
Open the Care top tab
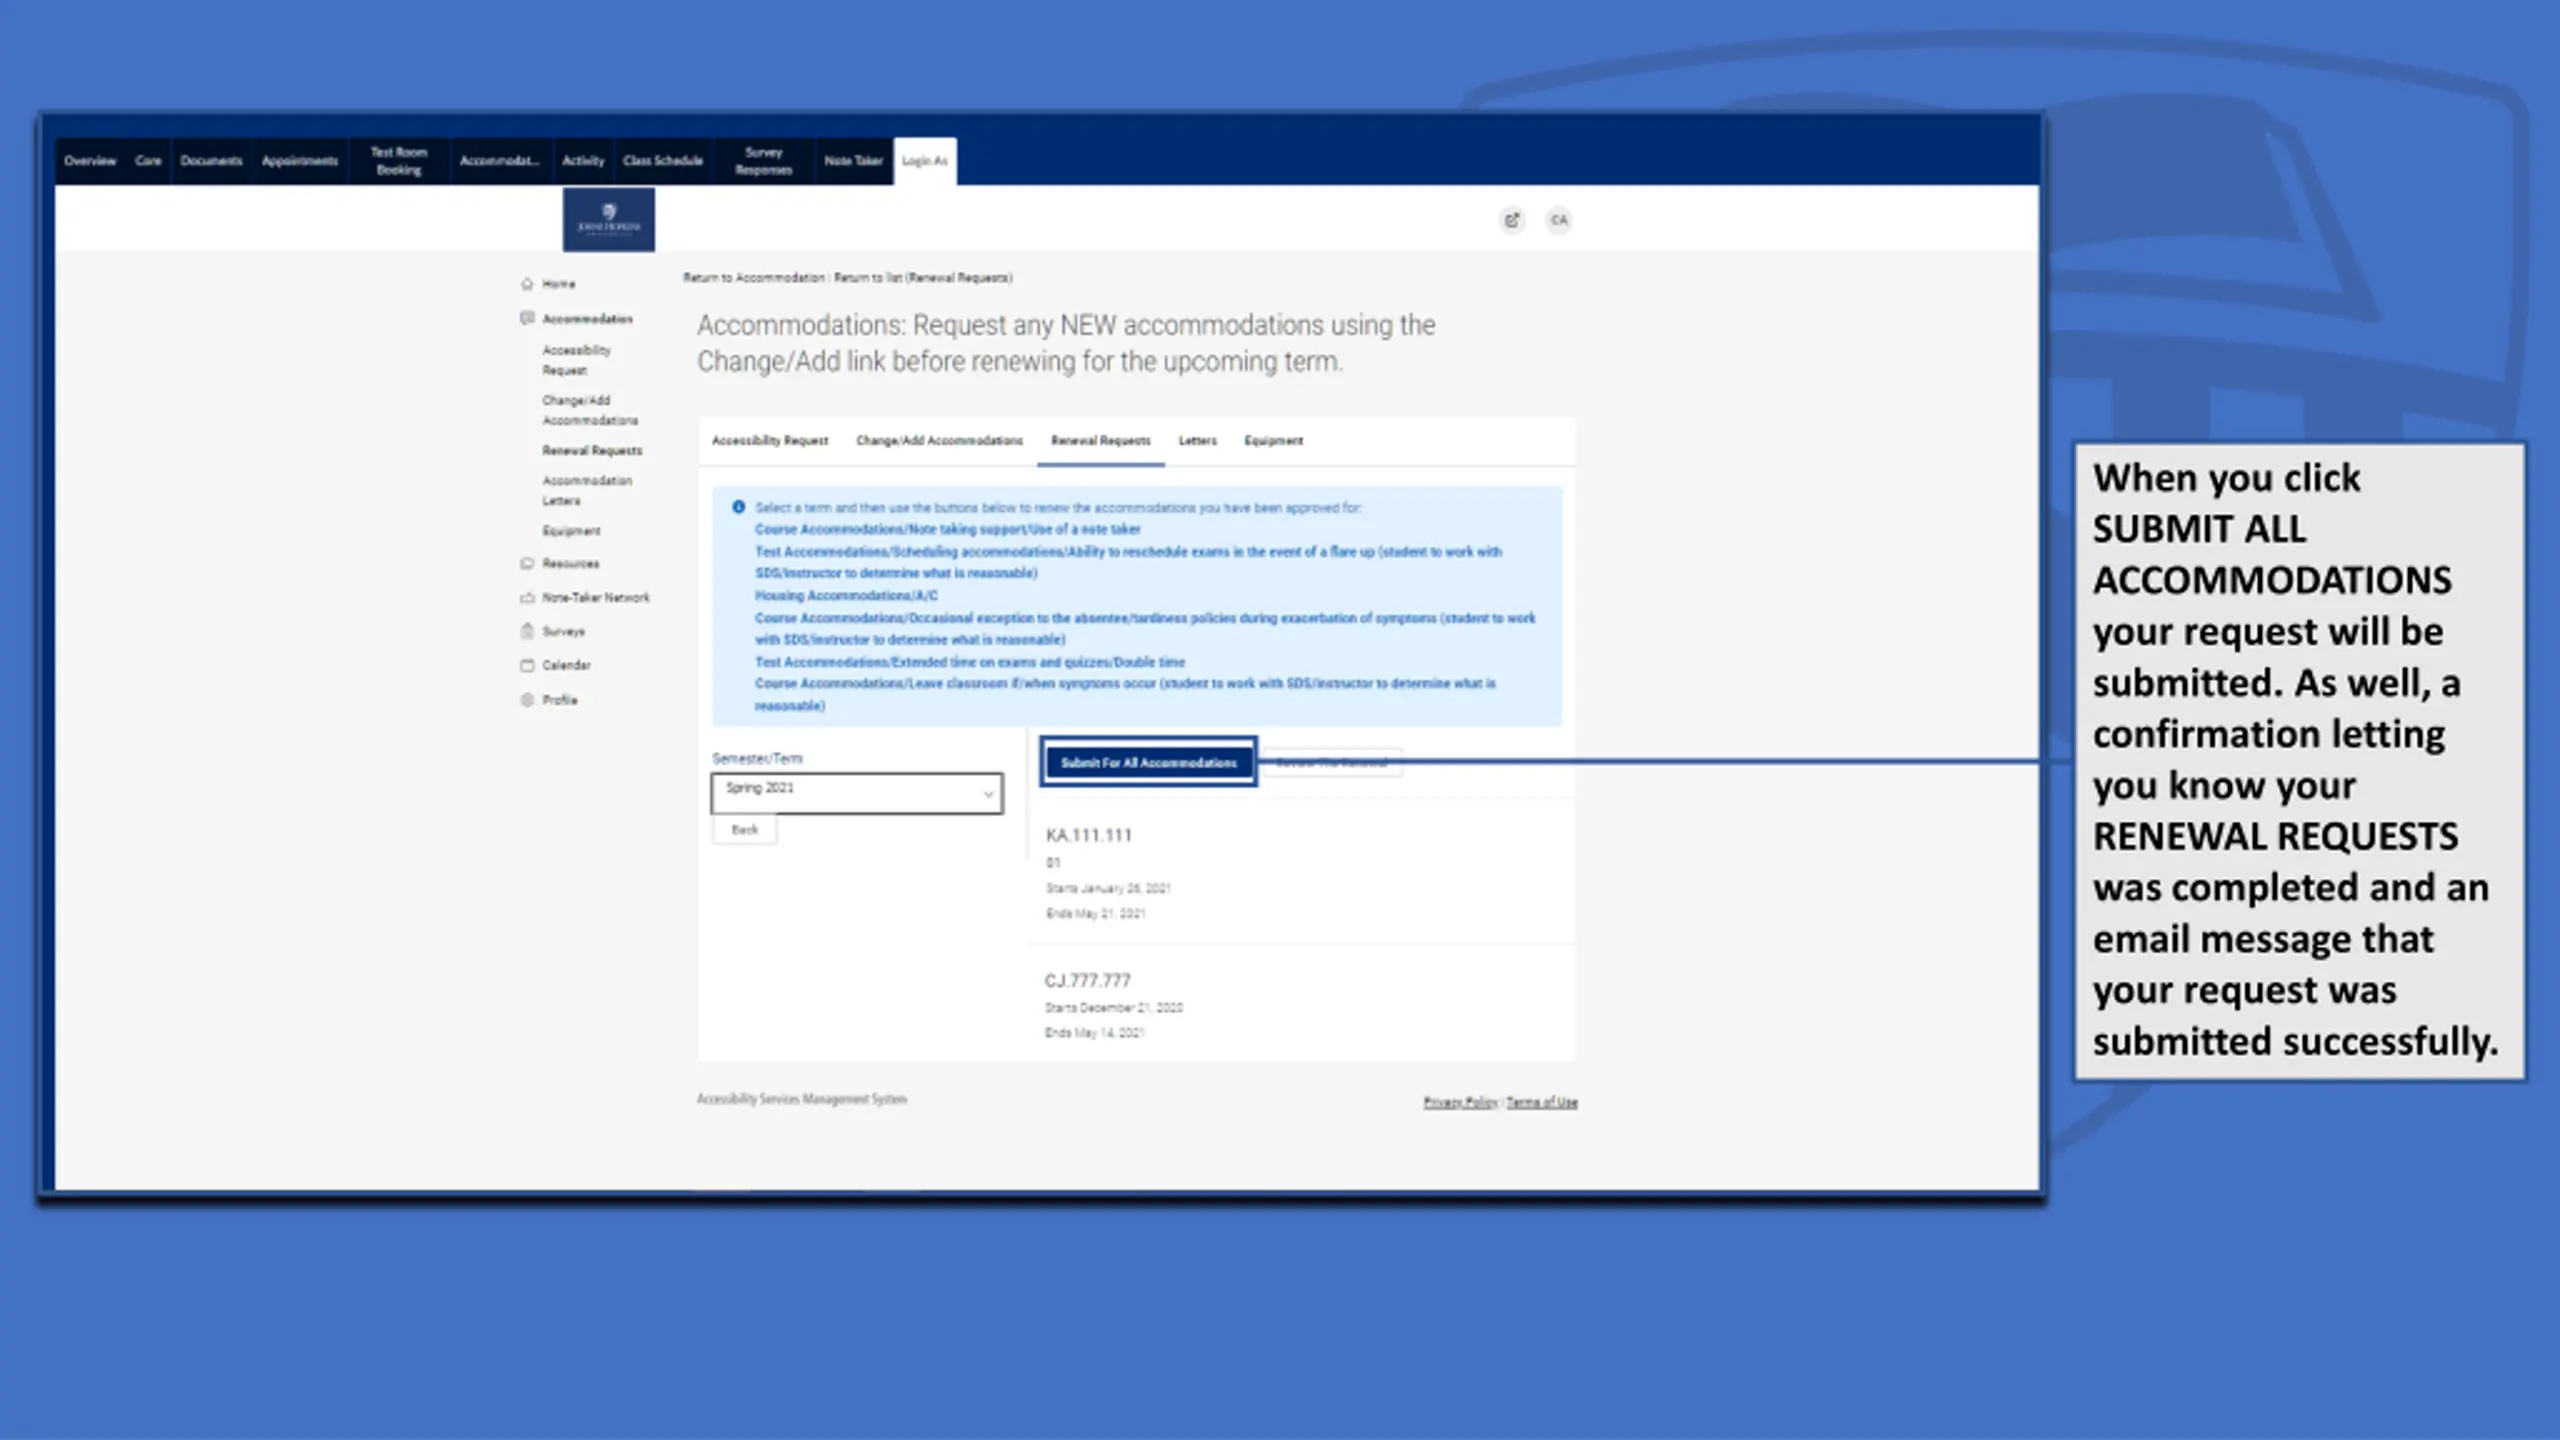click(x=148, y=161)
